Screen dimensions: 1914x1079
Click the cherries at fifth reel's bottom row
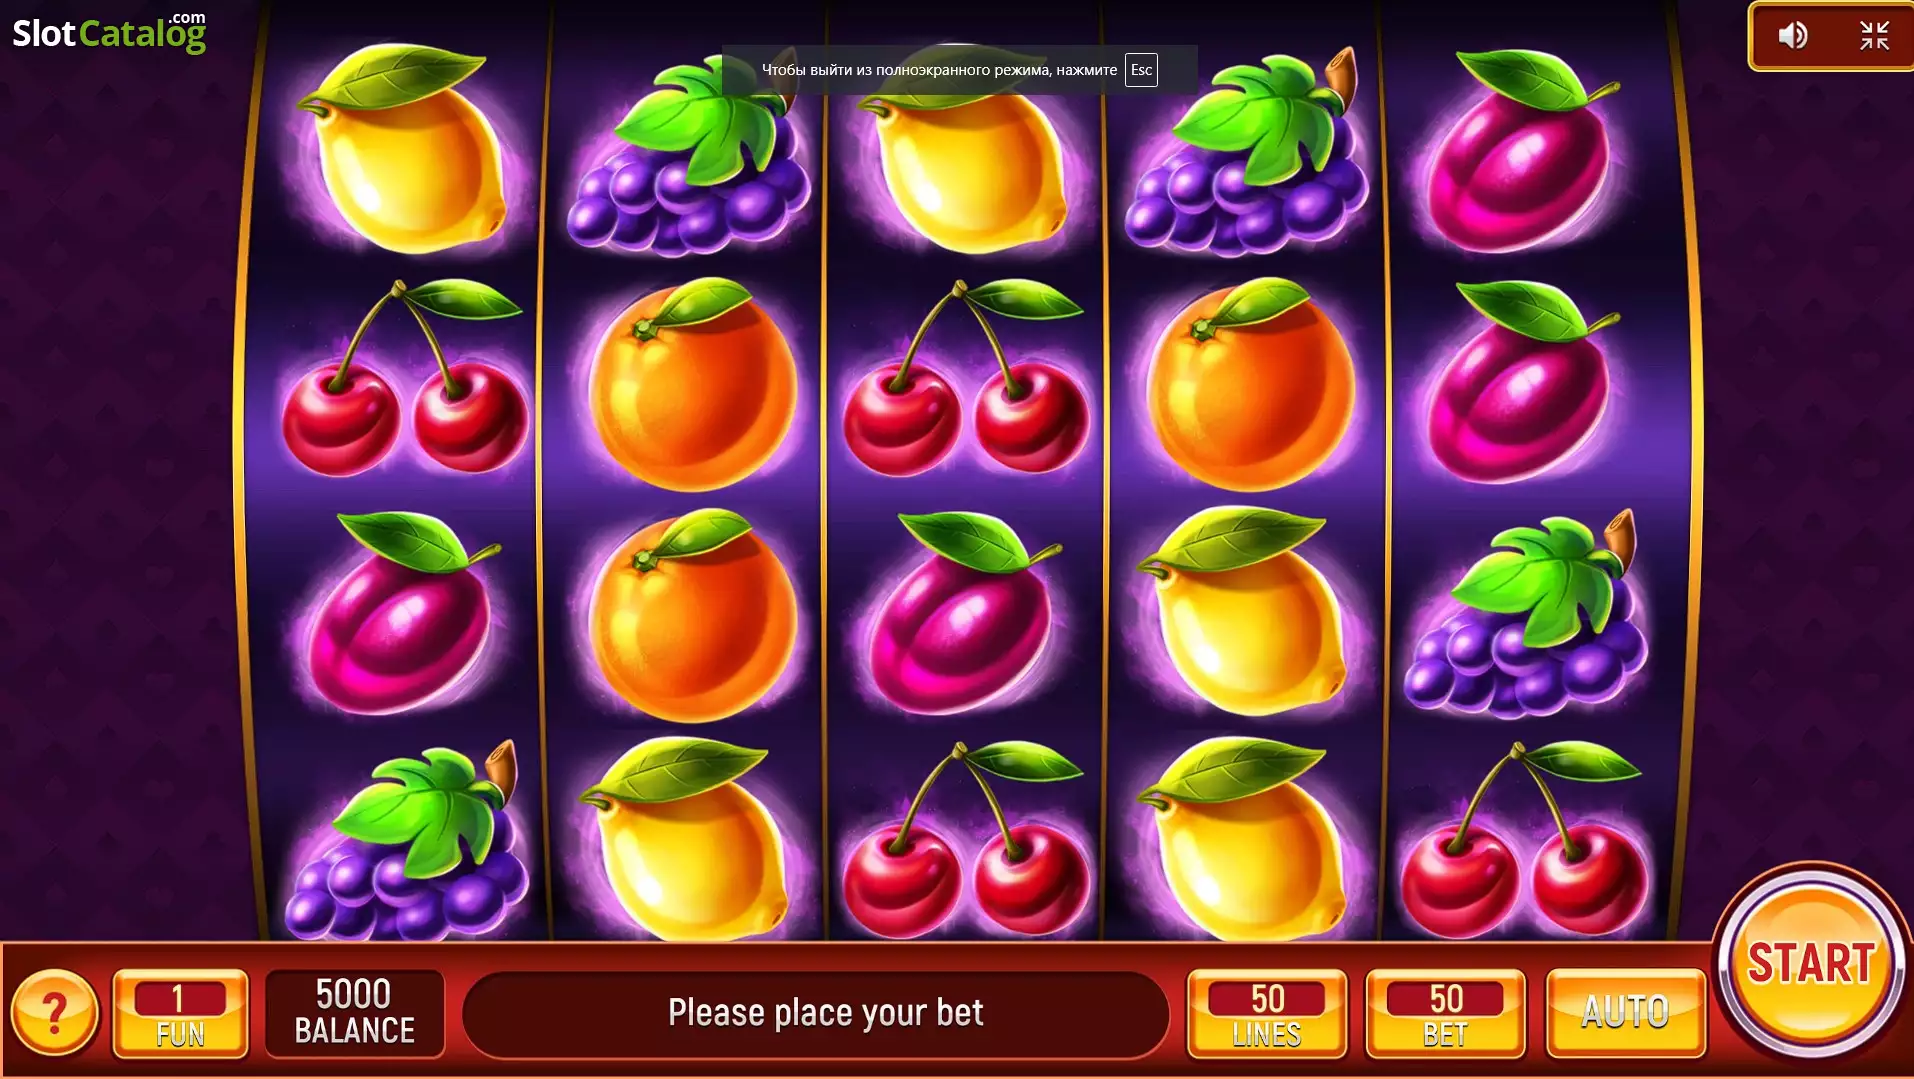click(1522, 838)
